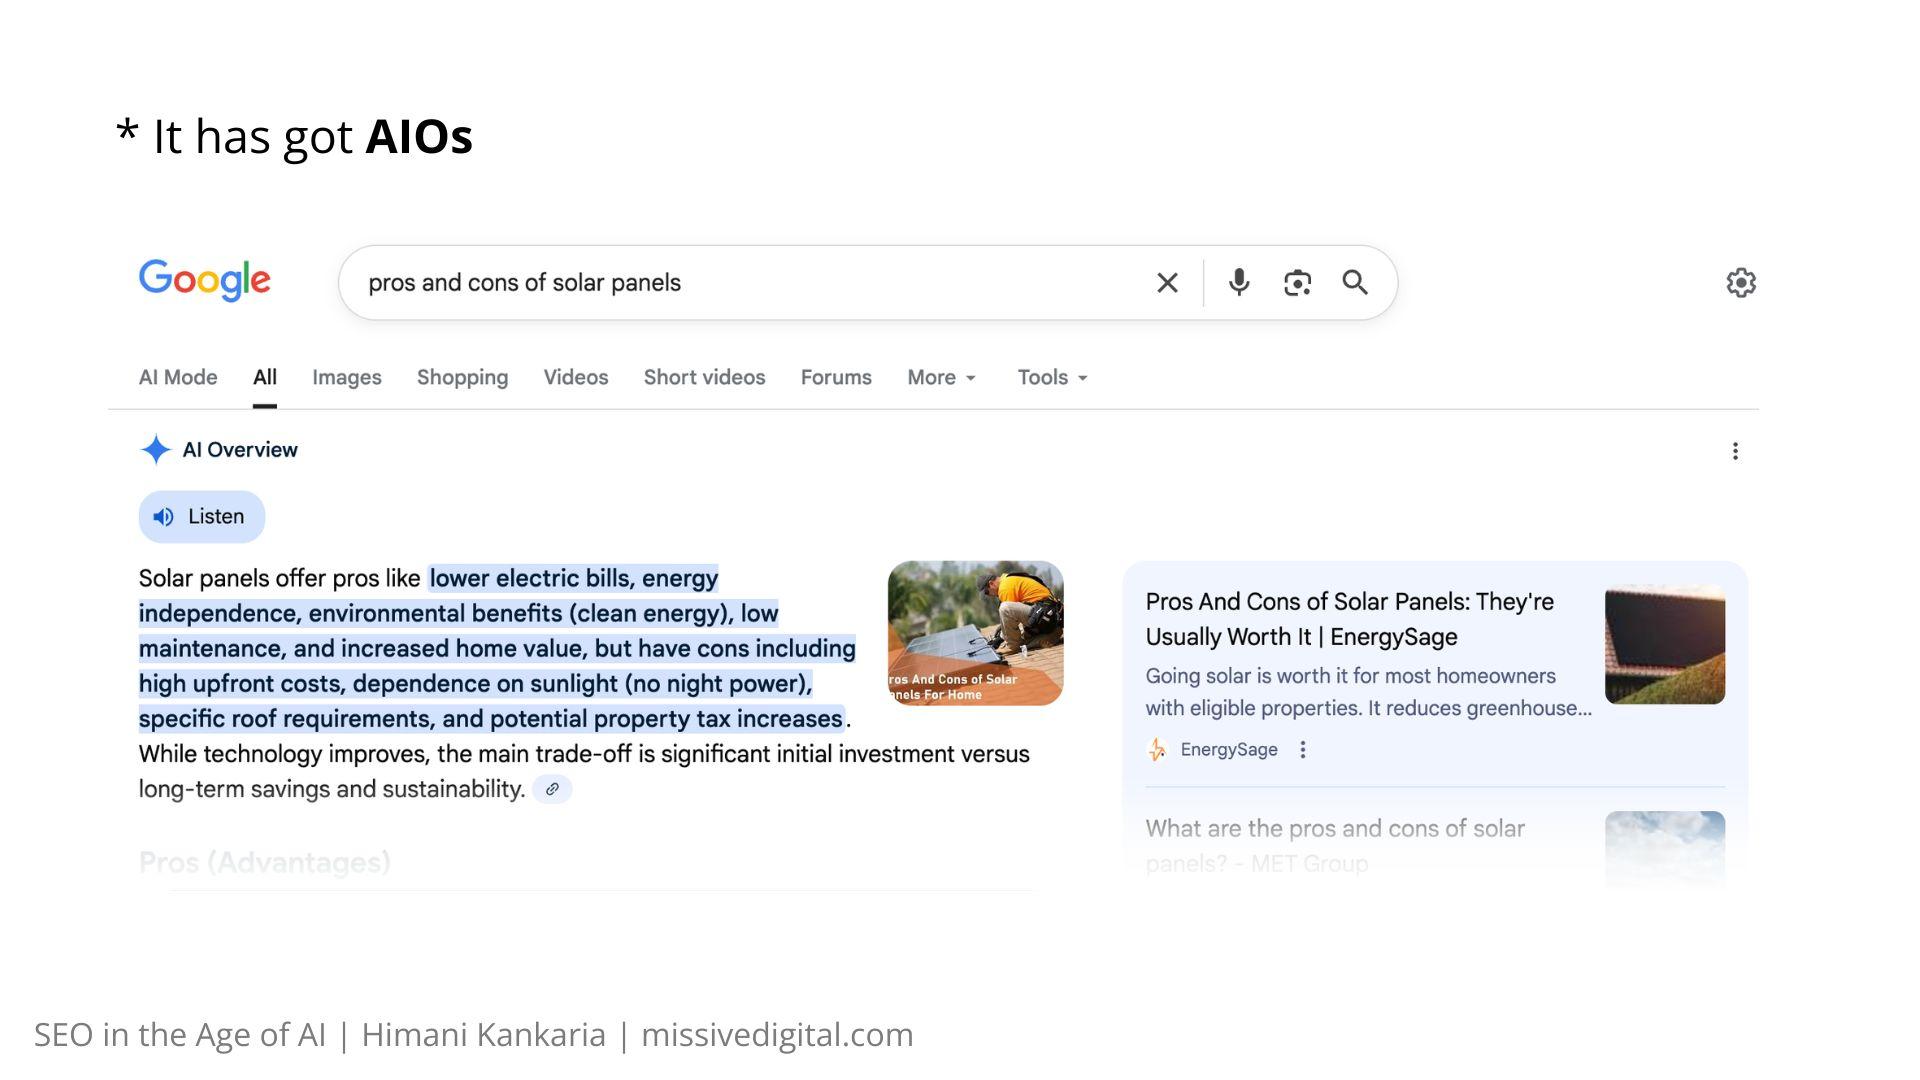Screen dimensions: 1920x1080
Task: Click the link chip after the summary paragraph
Action: point(552,789)
